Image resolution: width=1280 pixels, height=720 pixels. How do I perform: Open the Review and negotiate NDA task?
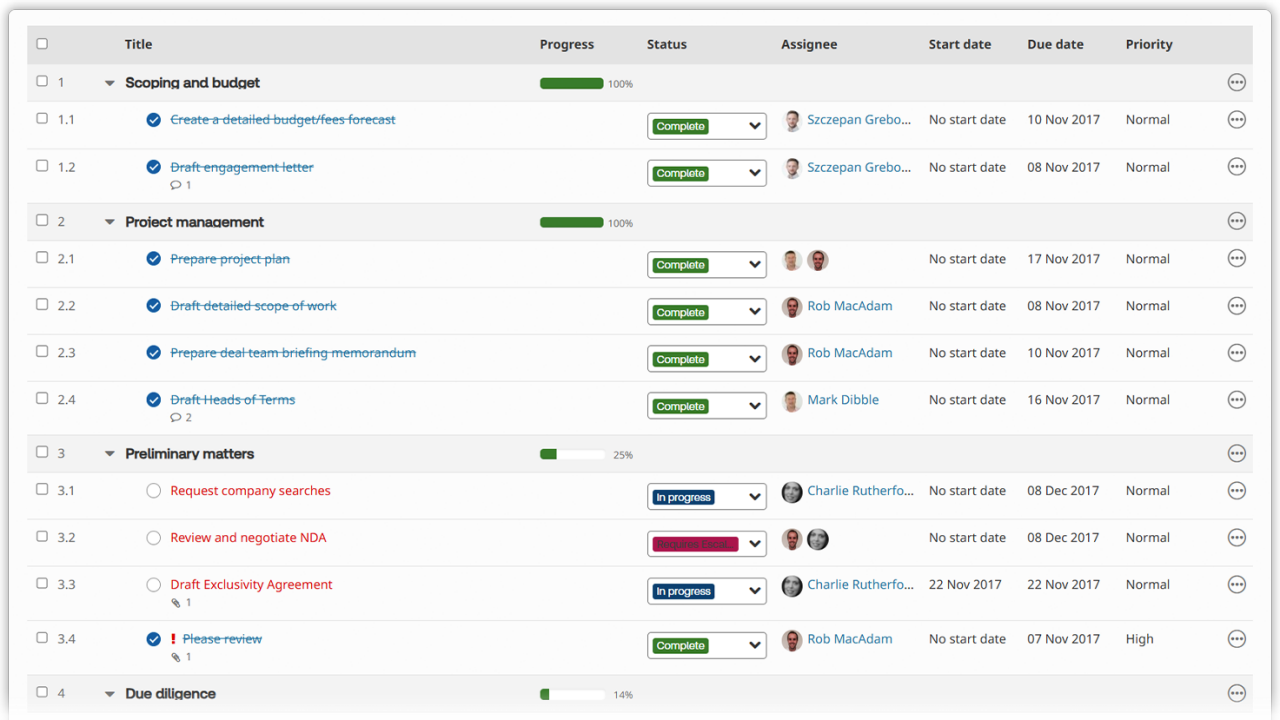[248, 538]
